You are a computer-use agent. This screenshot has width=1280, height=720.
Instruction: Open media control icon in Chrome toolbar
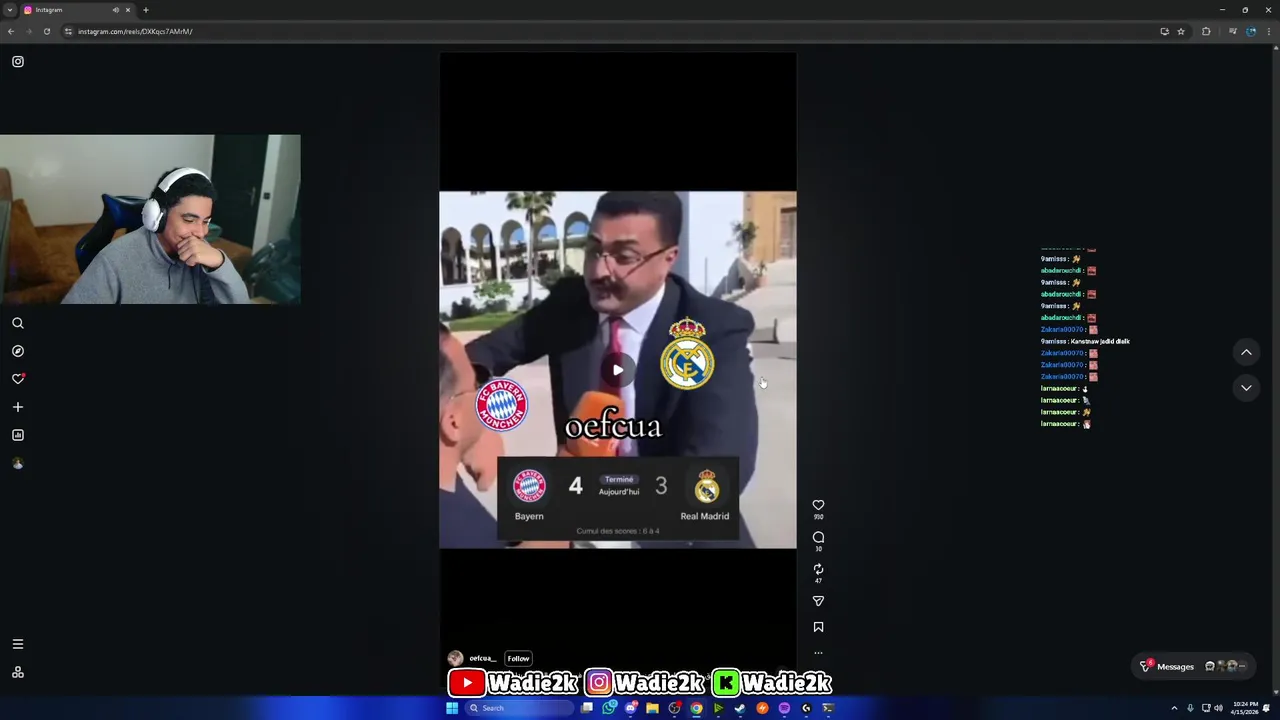click(1233, 31)
